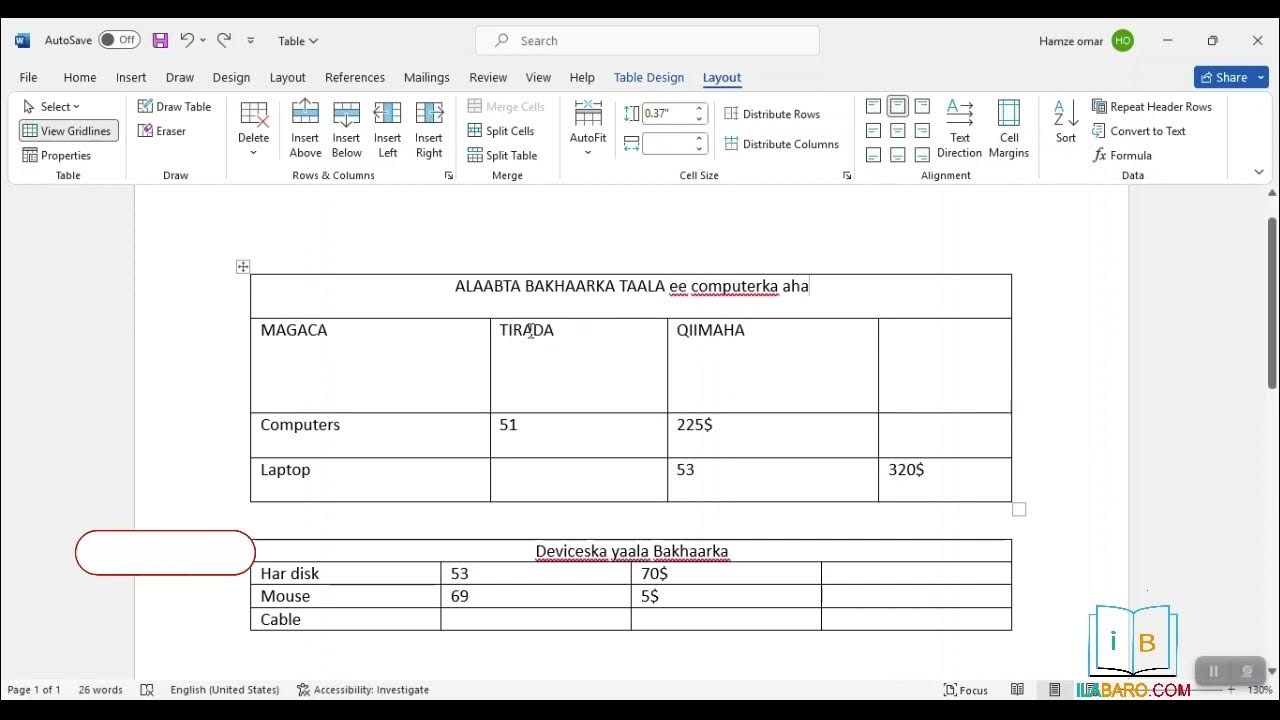Switch to the Home tab
1280x720 pixels.
tap(80, 77)
